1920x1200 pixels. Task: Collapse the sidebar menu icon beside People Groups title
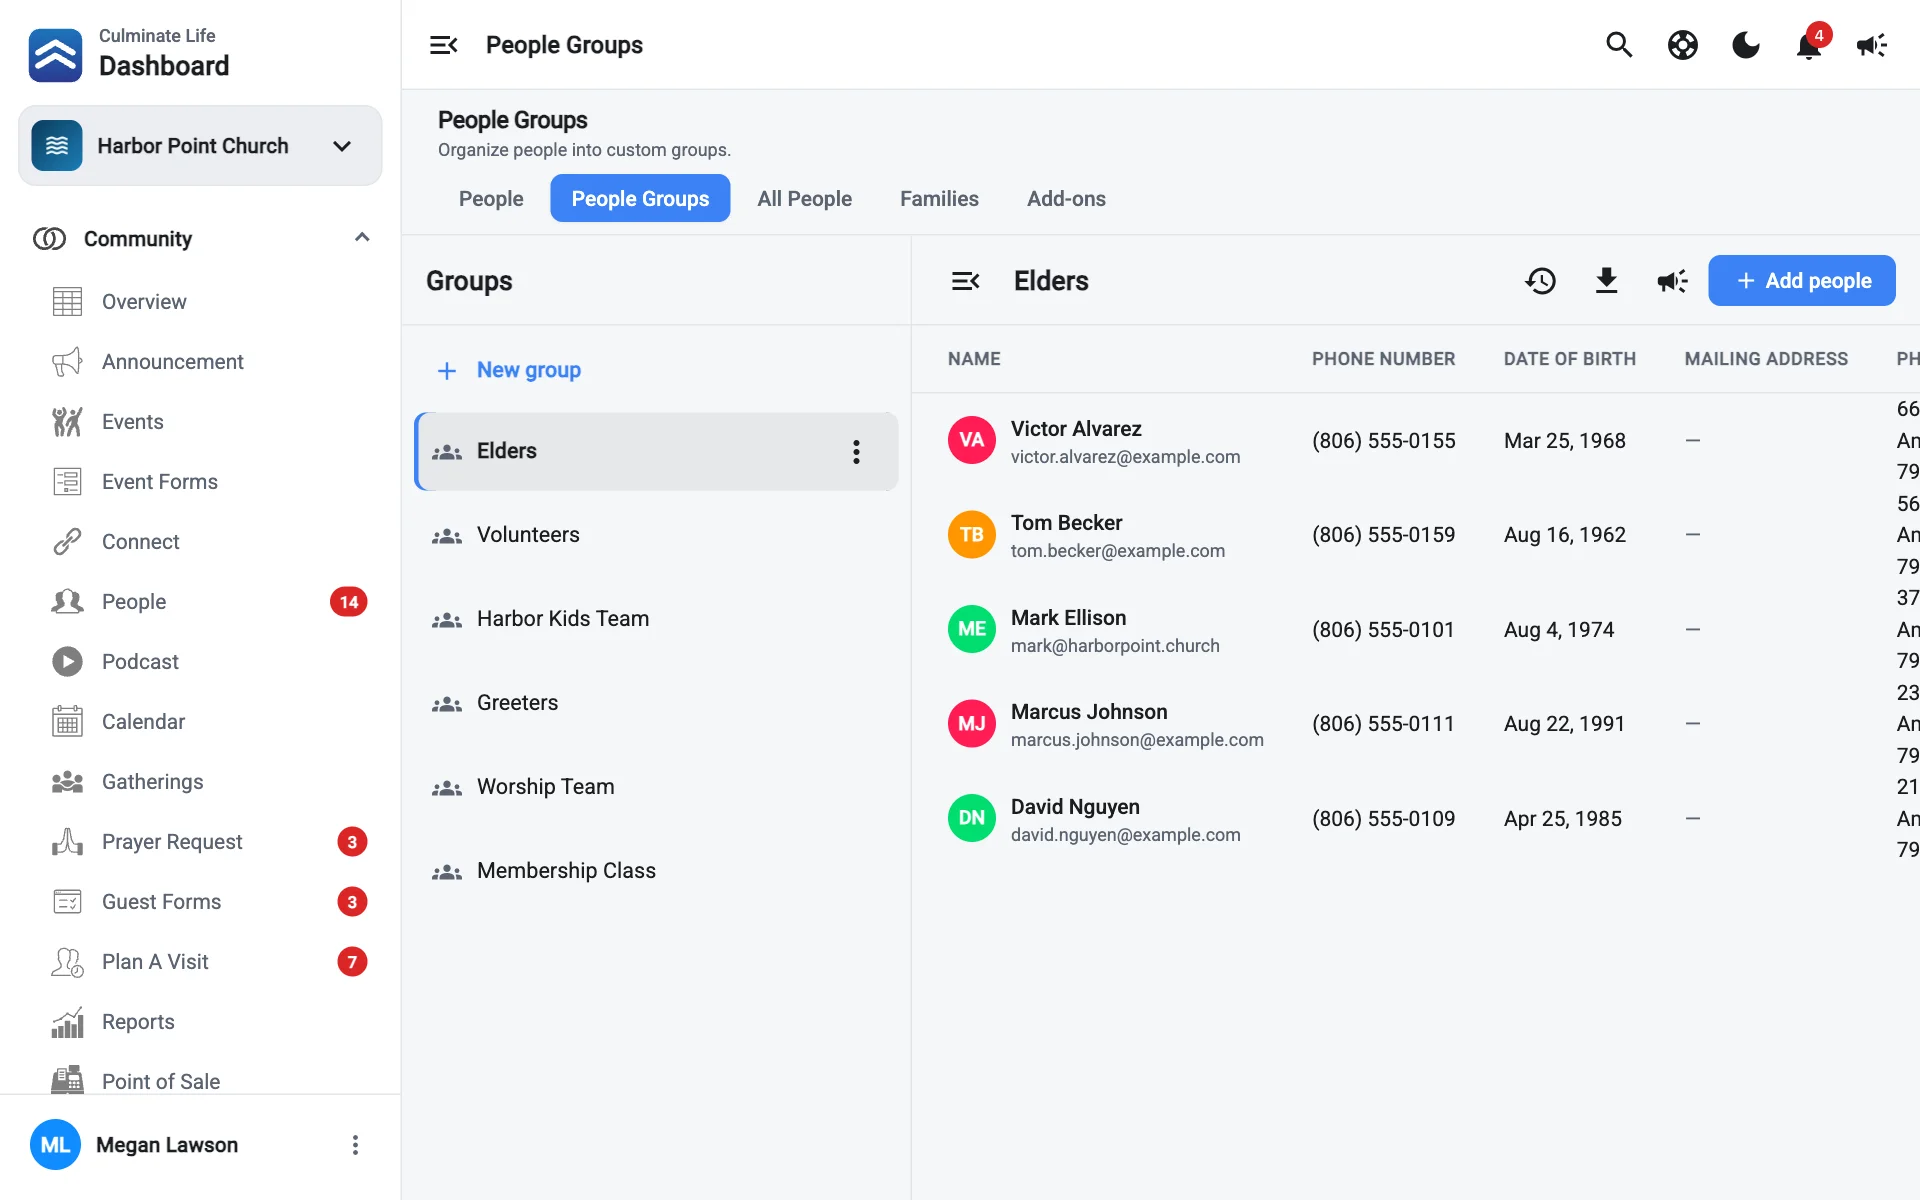(444, 45)
